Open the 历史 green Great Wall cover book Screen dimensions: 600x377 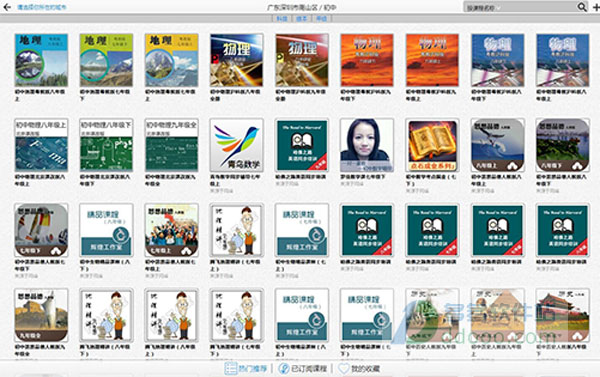tap(432, 315)
